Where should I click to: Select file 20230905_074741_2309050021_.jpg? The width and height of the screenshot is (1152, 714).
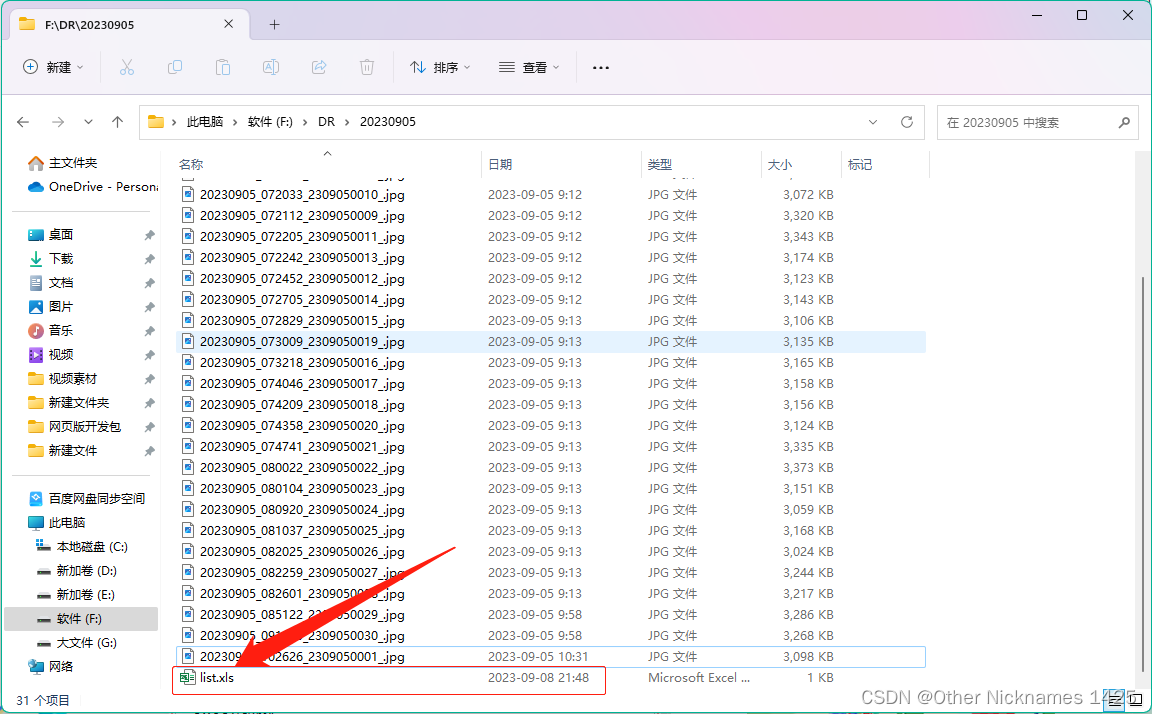pos(302,447)
